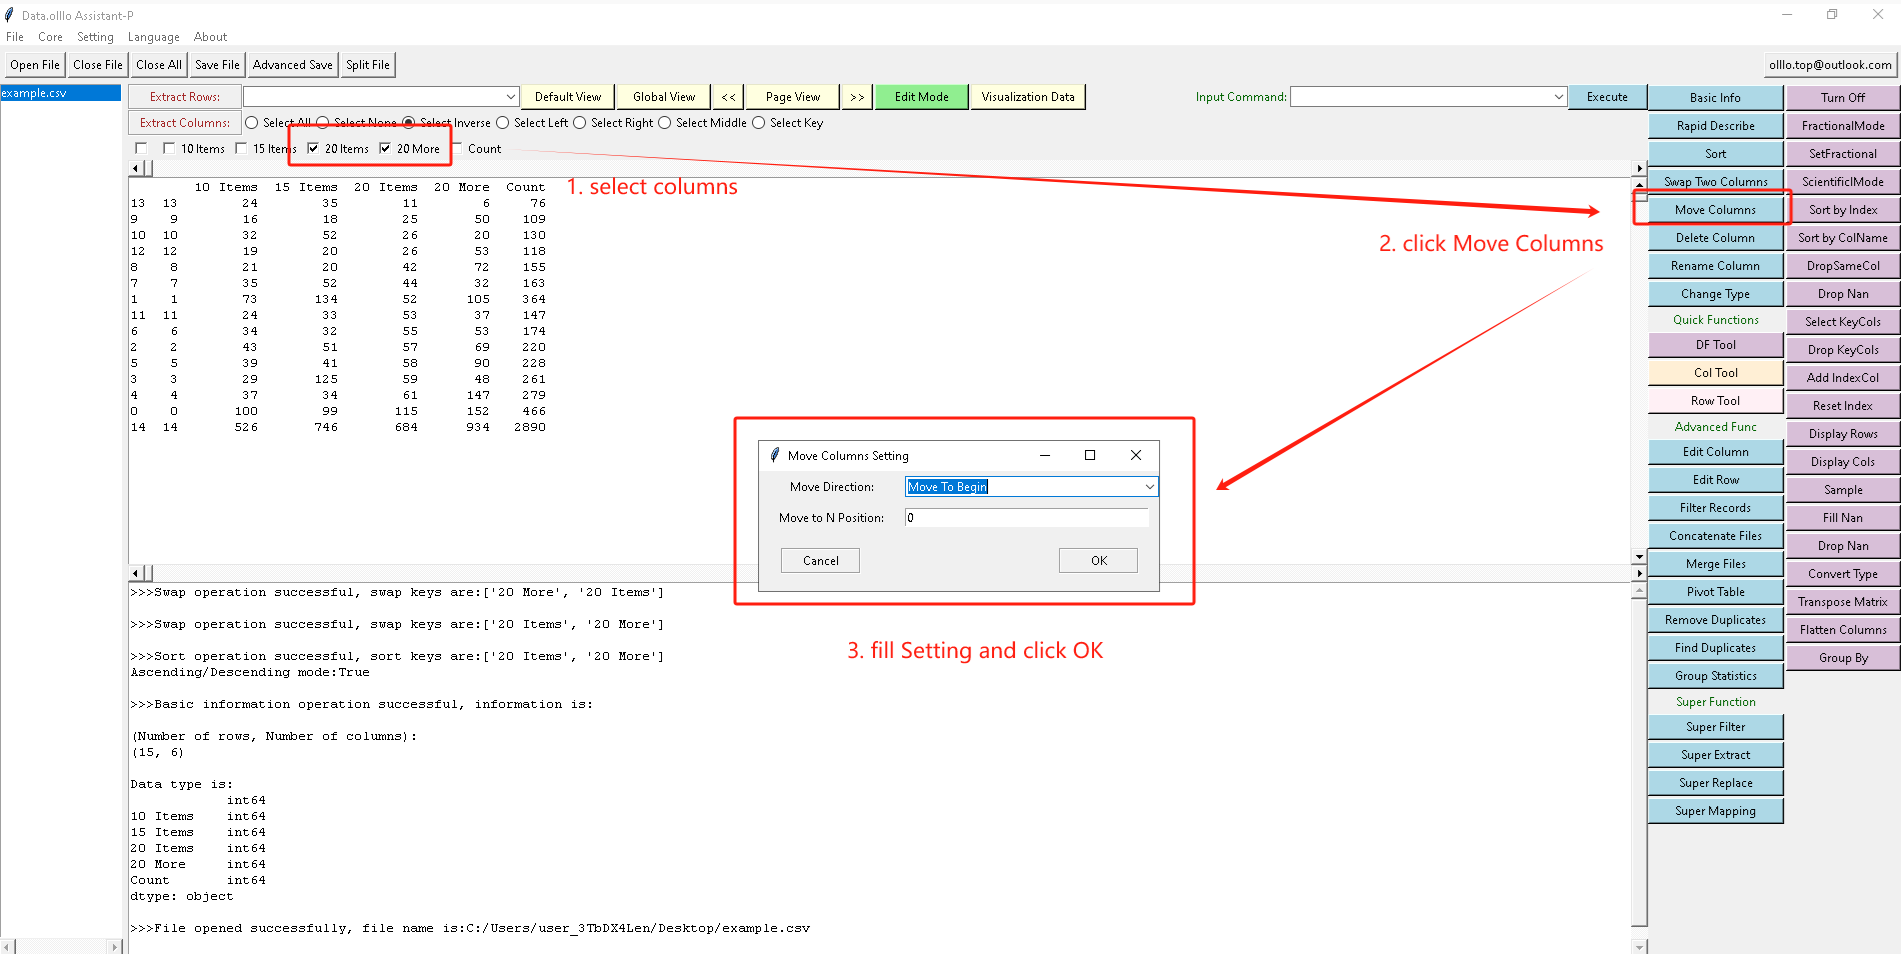Click the Extract Rows button

185,97
